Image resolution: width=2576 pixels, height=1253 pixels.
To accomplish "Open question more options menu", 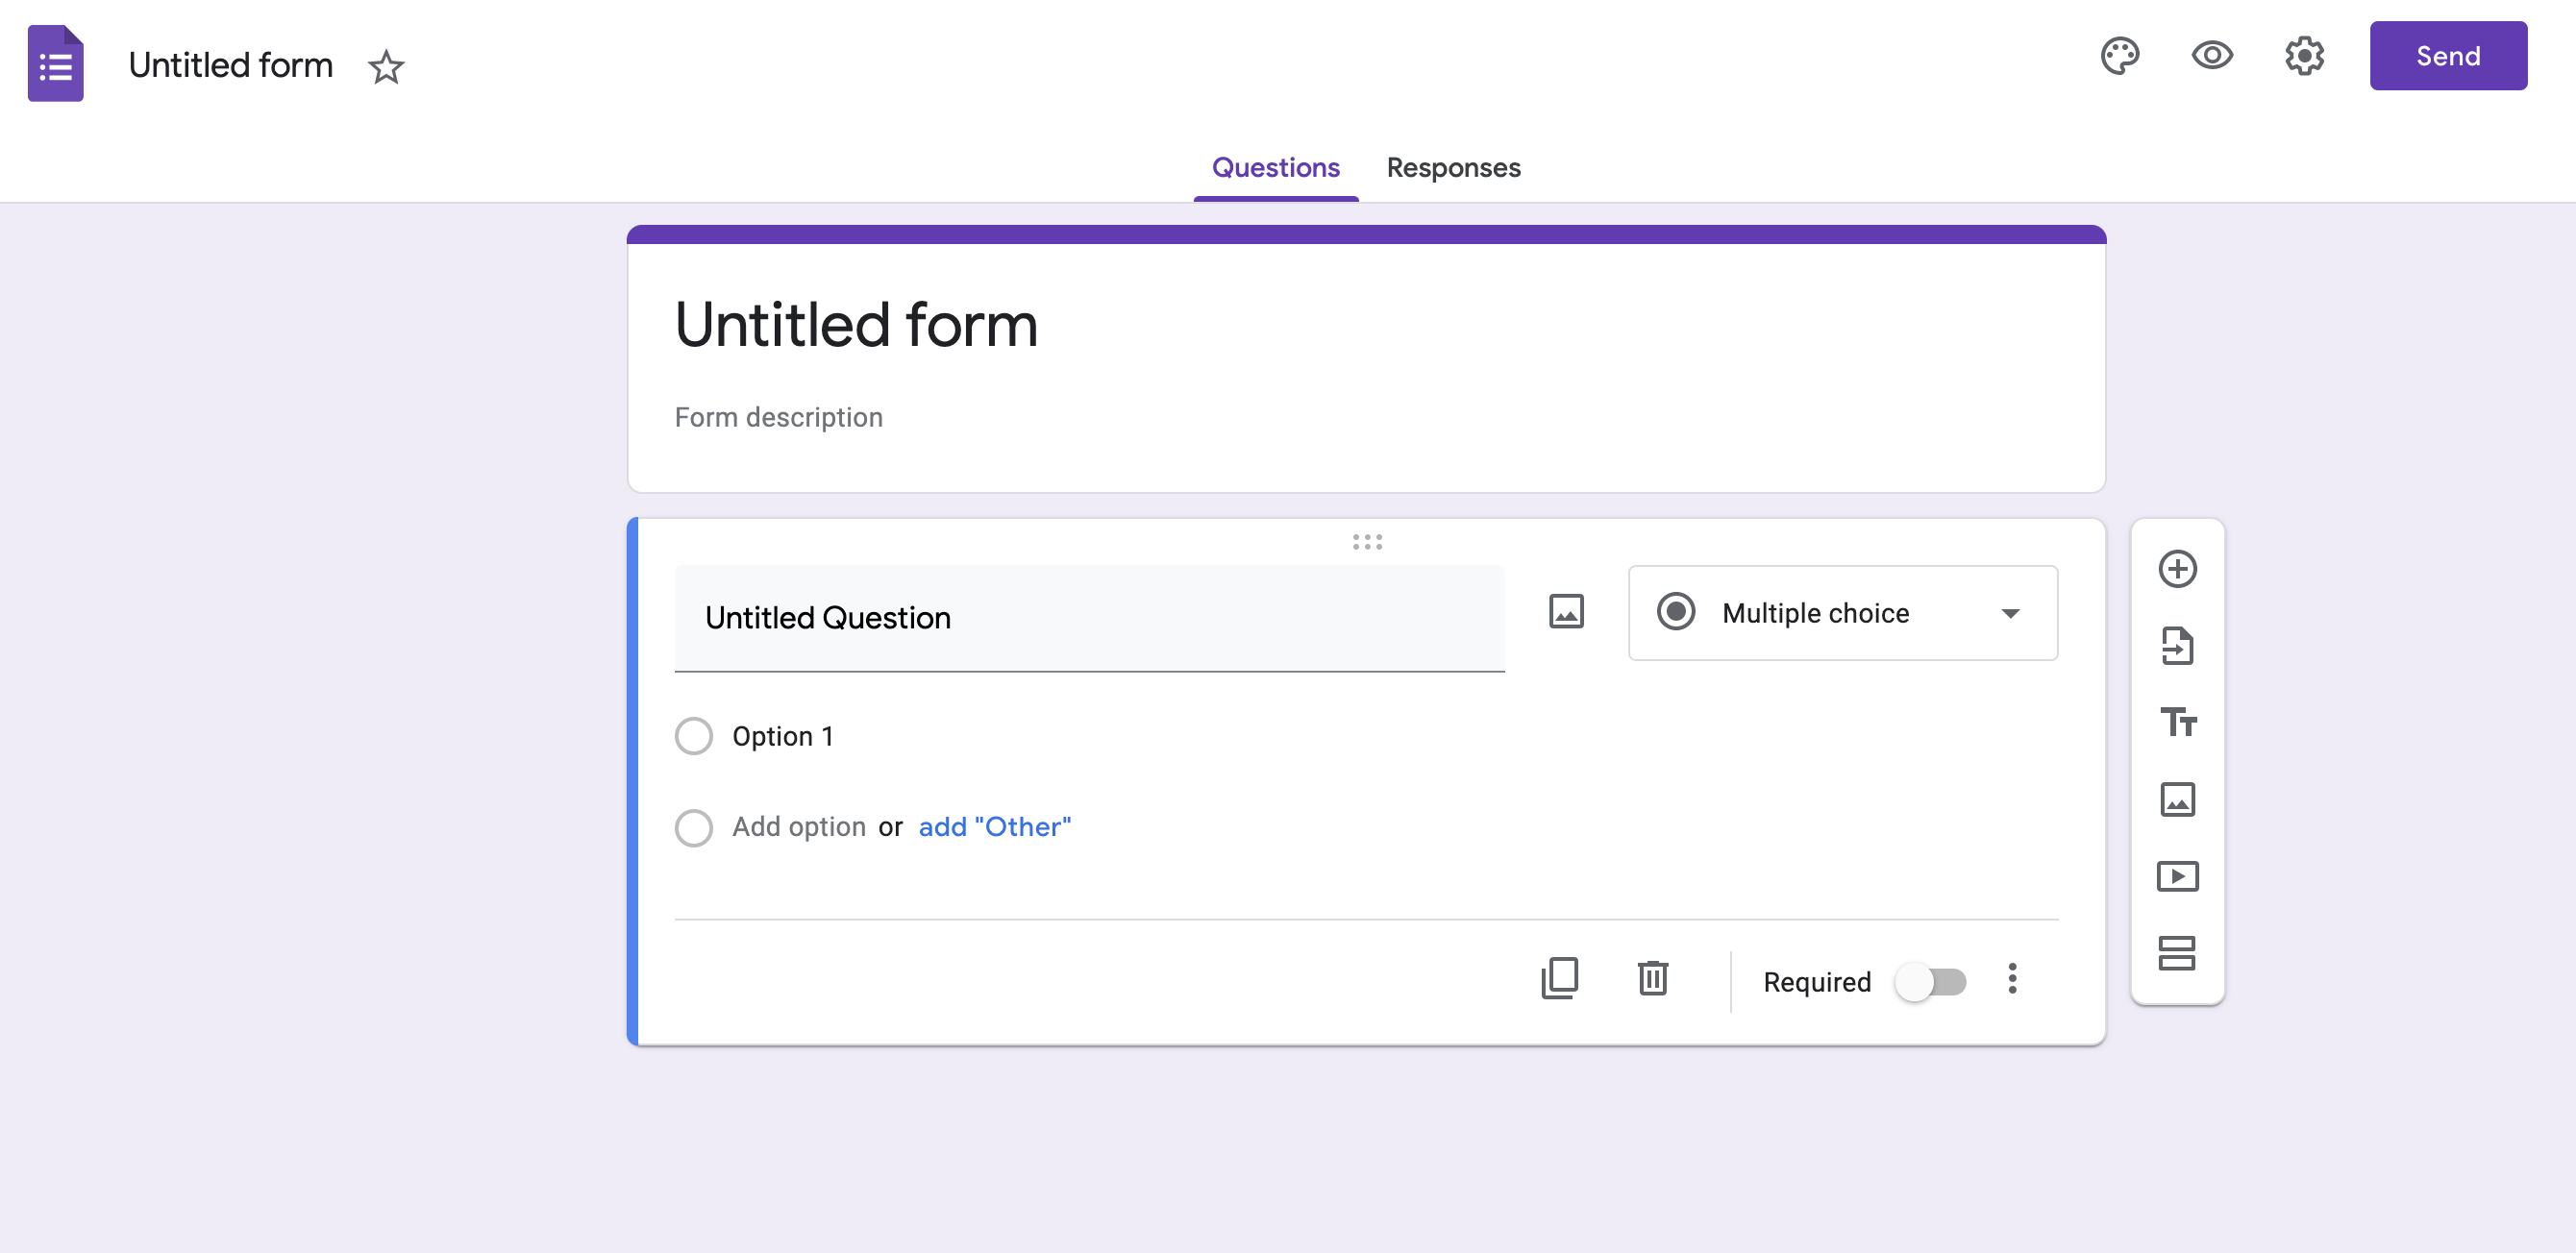I will tap(2012, 979).
